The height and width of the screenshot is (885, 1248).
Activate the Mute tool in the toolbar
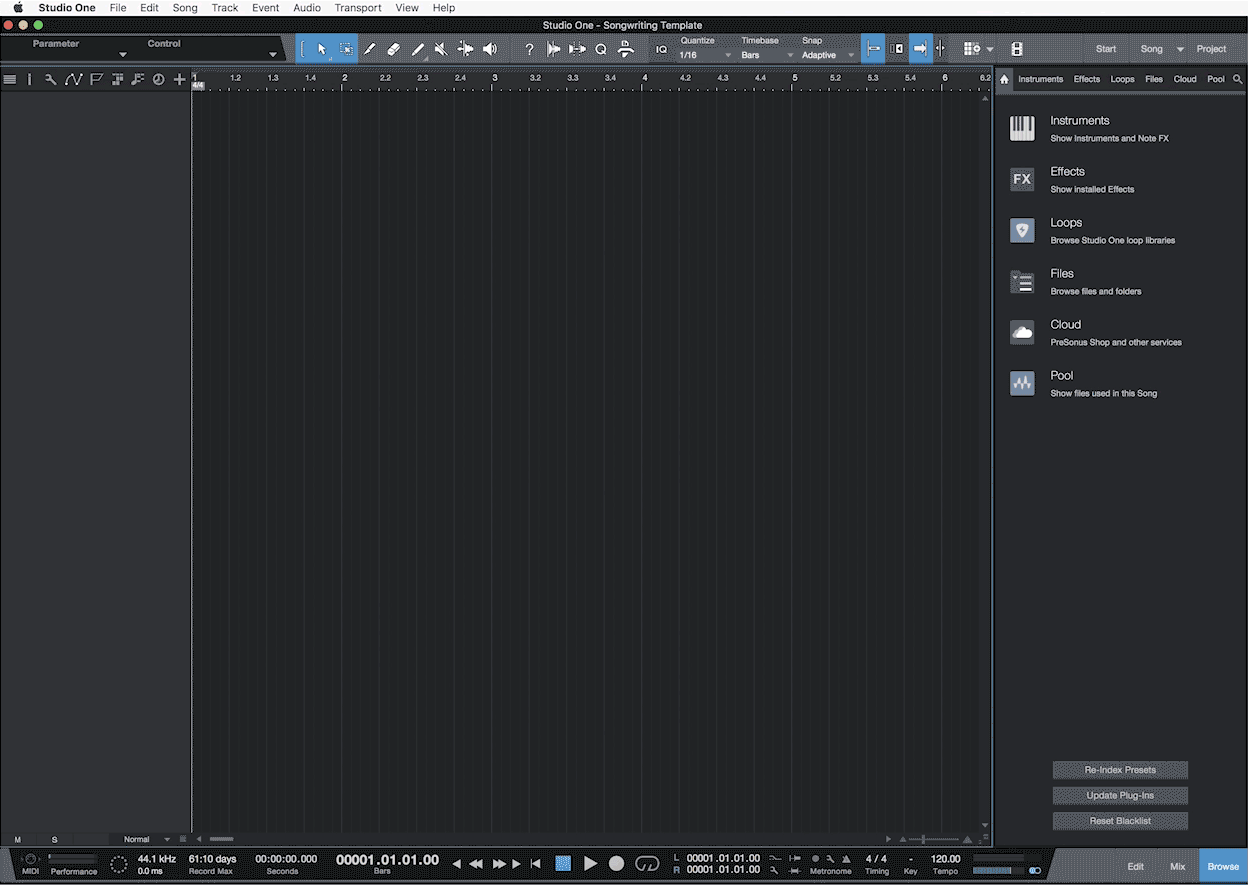(x=441, y=48)
